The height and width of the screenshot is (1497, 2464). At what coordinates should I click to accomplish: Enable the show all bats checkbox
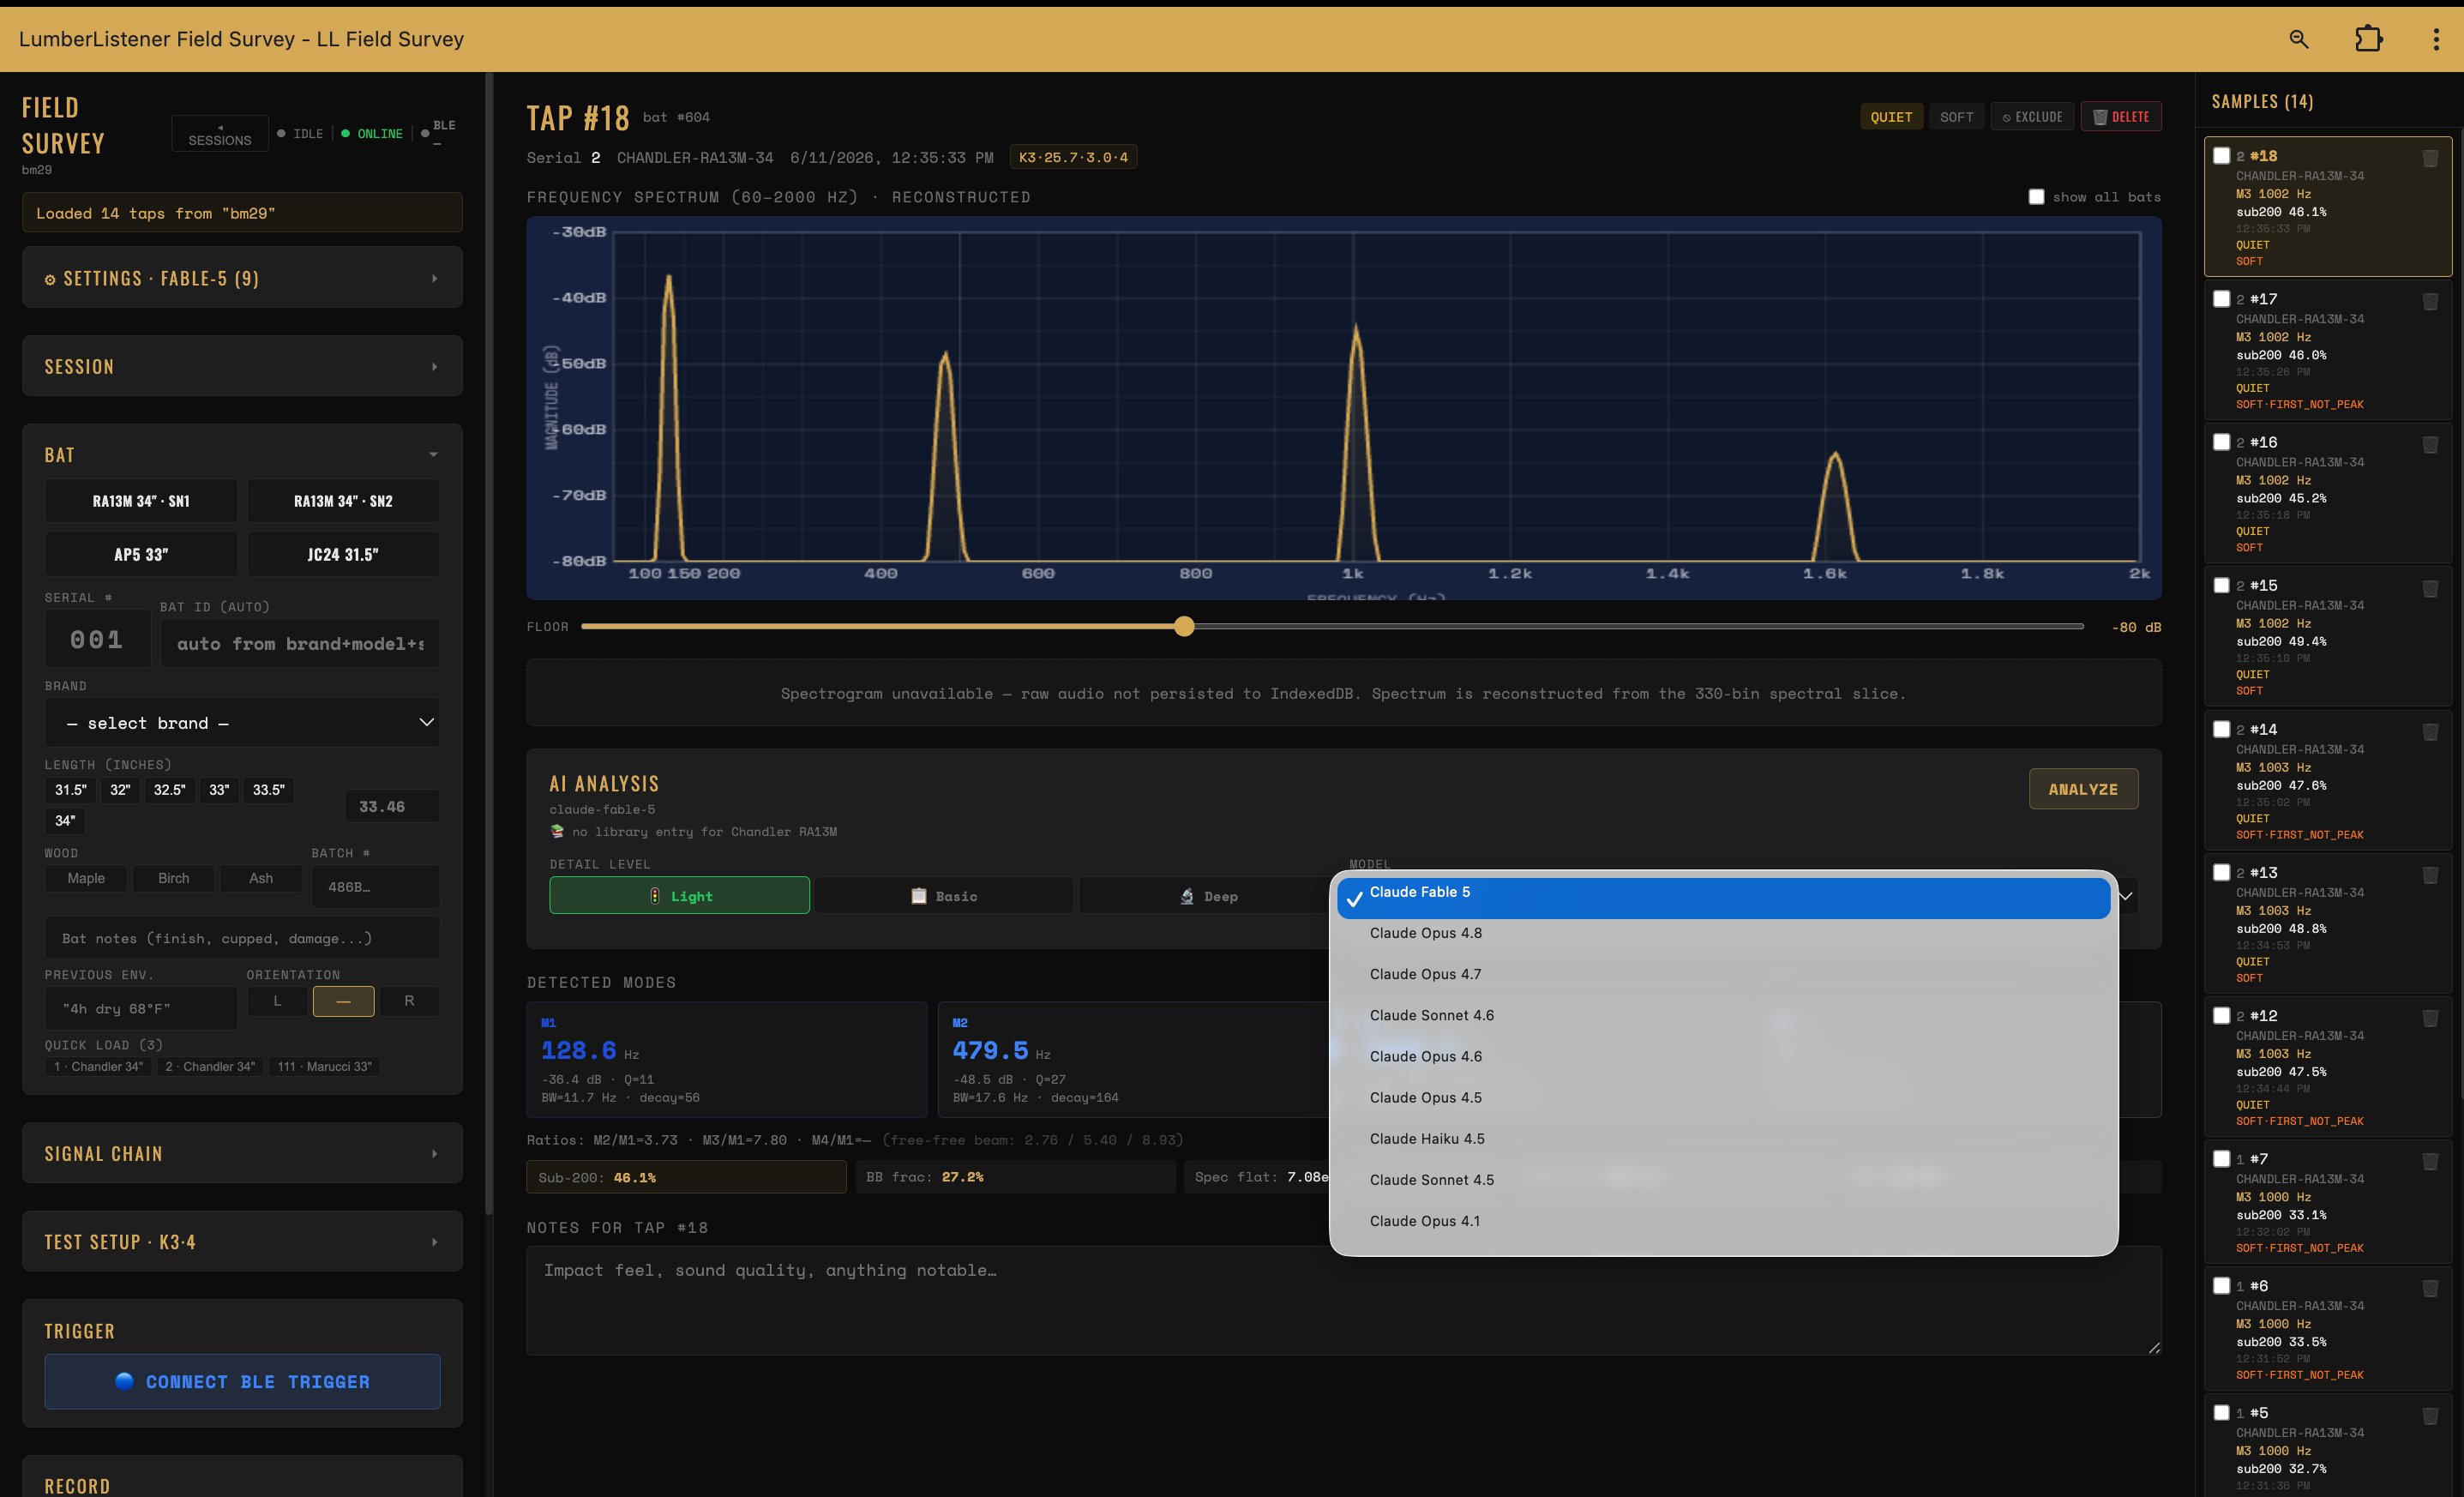pyautogui.click(x=2036, y=196)
